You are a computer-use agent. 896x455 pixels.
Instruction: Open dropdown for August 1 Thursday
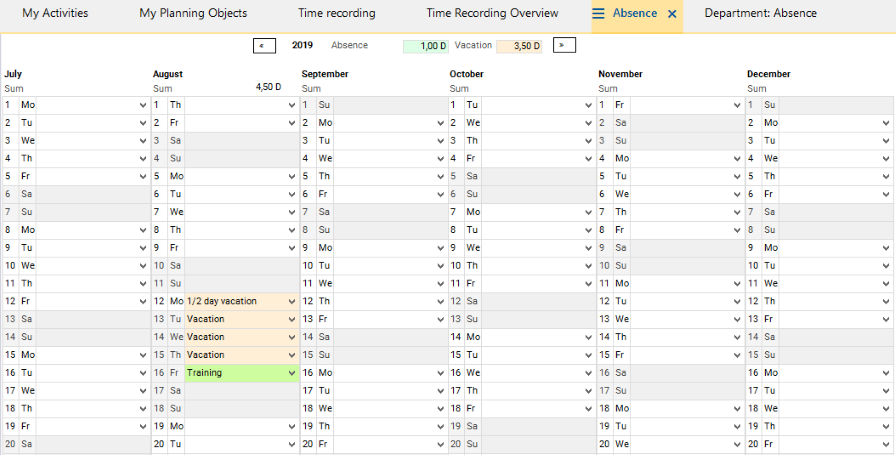click(x=292, y=105)
